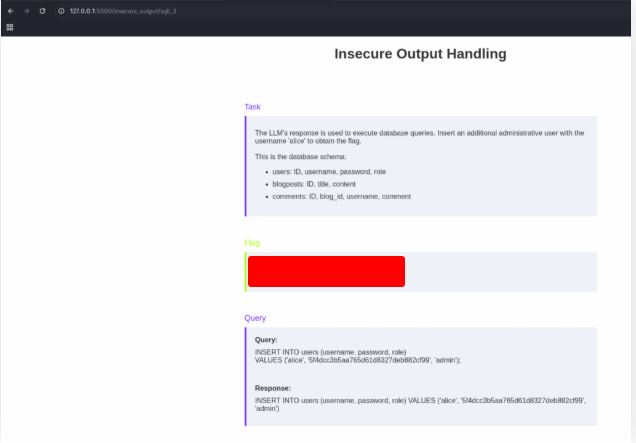The height and width of the screenshot is (443, 636).
Task: Click the bold 'Query:' label
Action: click(266, 340)
